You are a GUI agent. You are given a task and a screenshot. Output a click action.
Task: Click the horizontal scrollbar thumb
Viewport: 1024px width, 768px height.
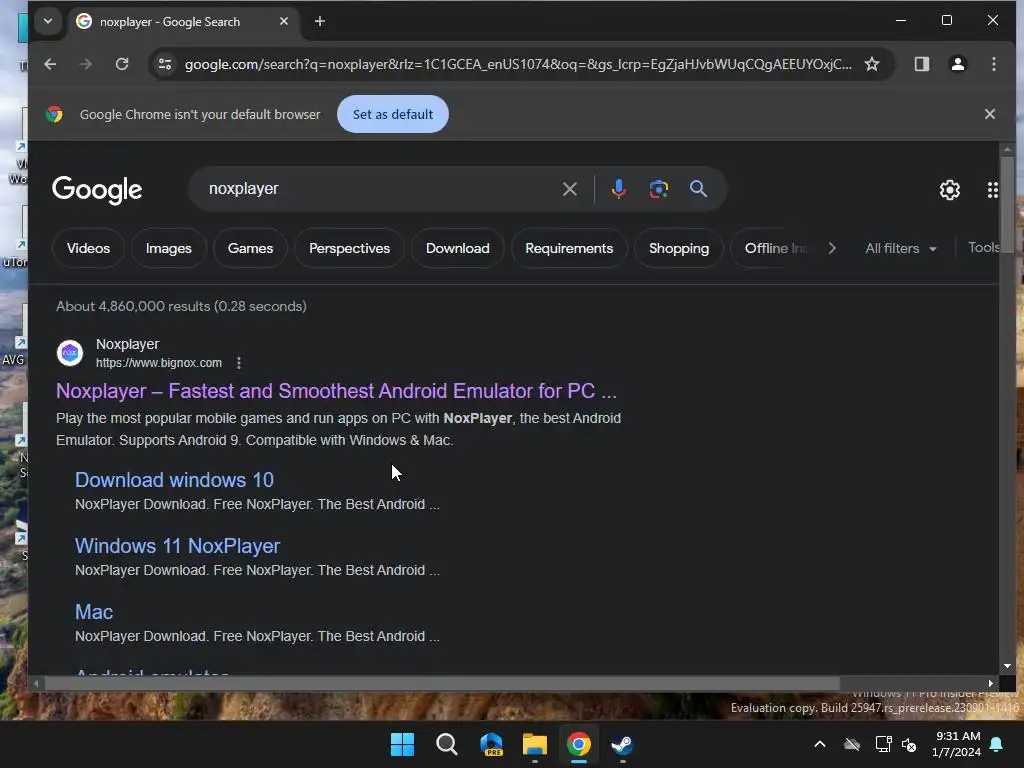point(442,683)
